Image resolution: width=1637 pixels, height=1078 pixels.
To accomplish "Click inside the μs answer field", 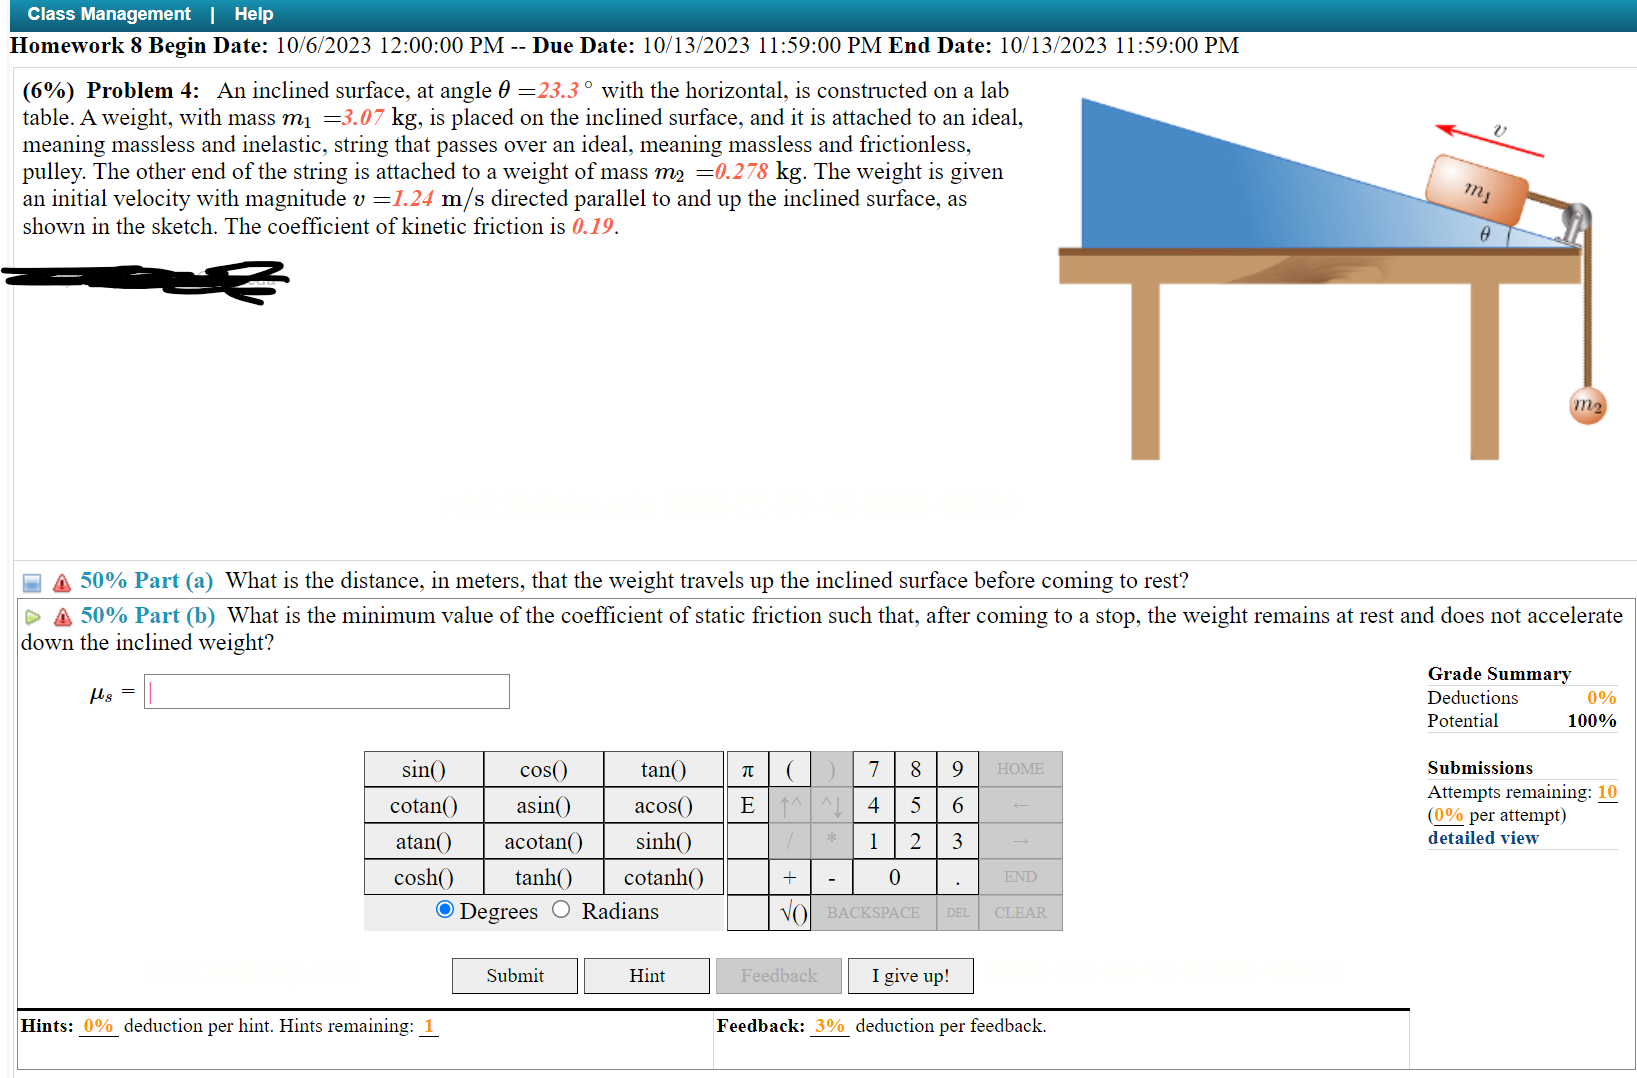I will (326, 691).
